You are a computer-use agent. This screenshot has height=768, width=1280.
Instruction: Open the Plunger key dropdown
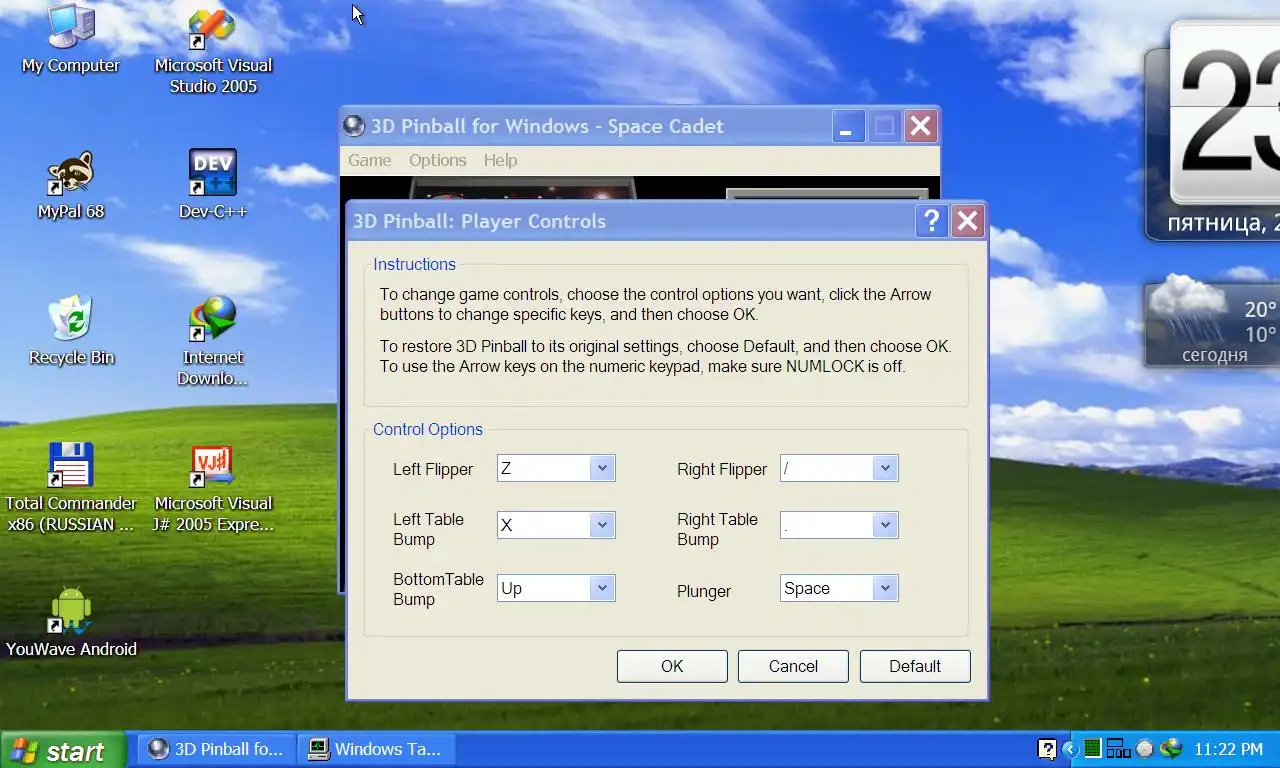pos(884,588)
